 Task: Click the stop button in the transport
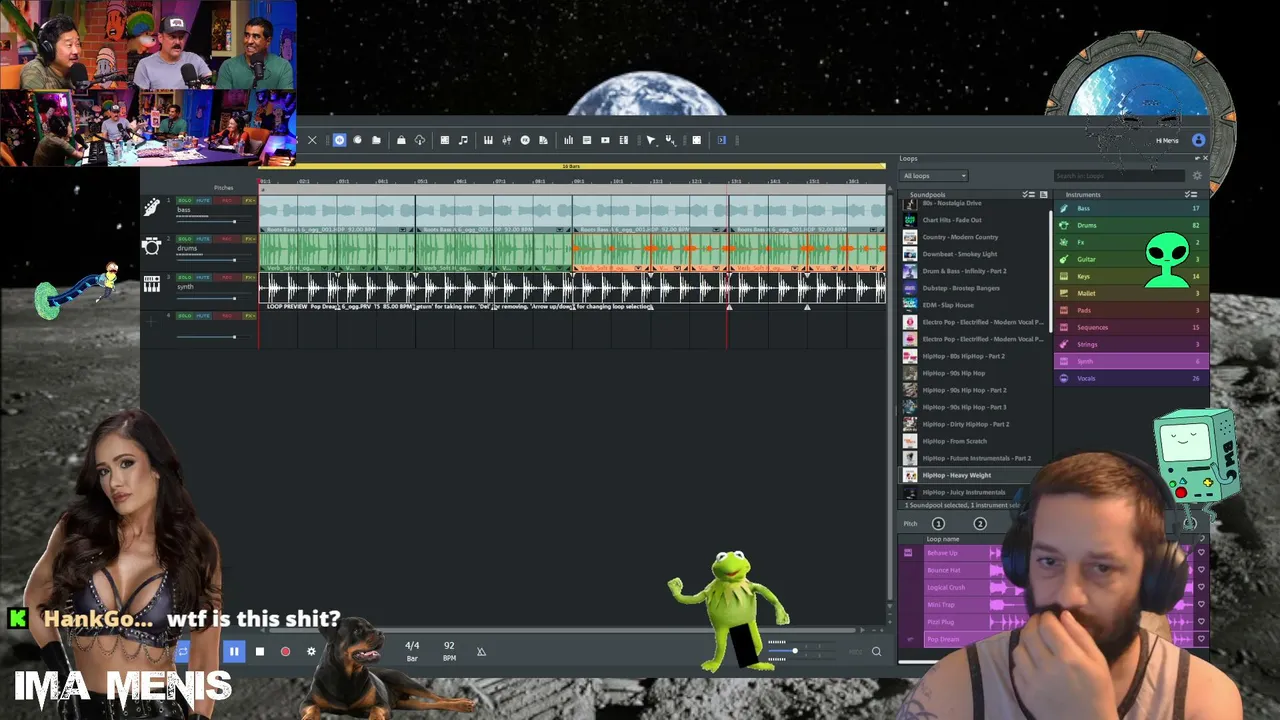point(260,652)
